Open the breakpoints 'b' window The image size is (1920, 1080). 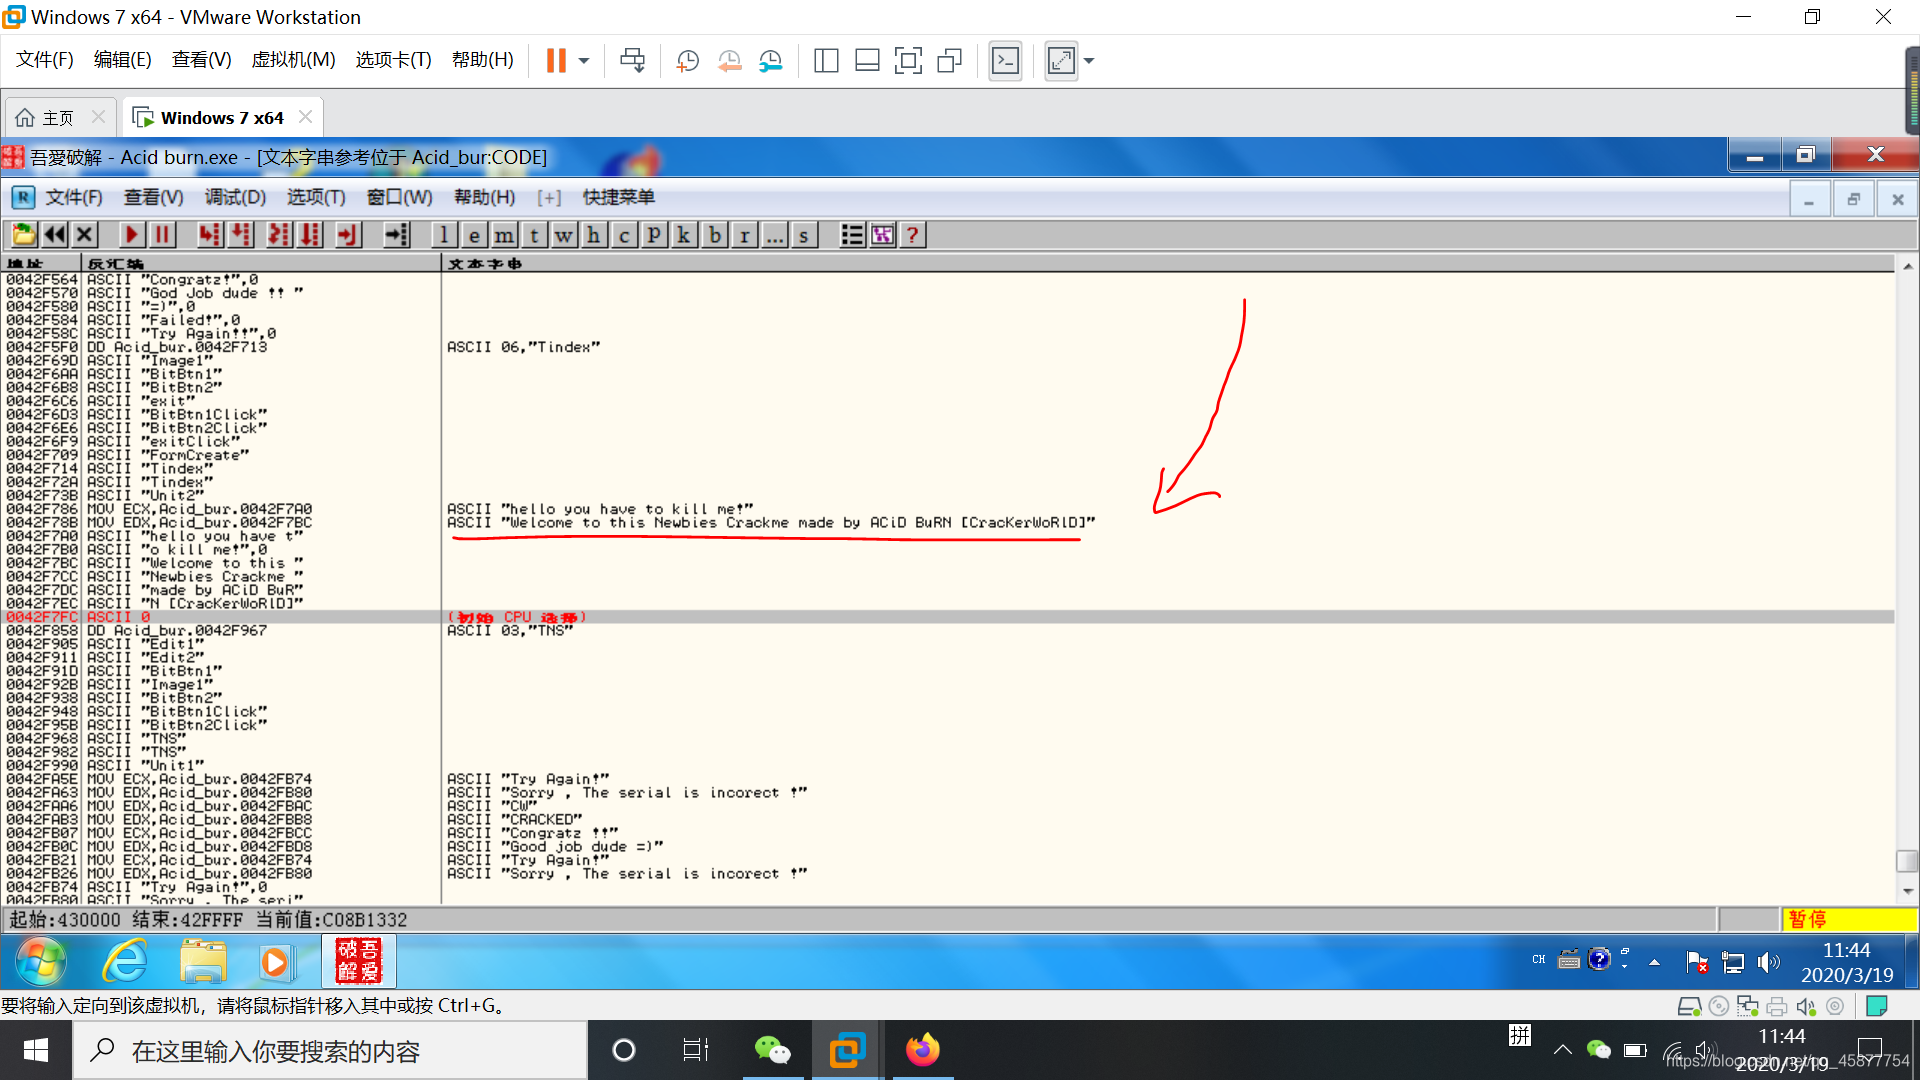[714, 235]
